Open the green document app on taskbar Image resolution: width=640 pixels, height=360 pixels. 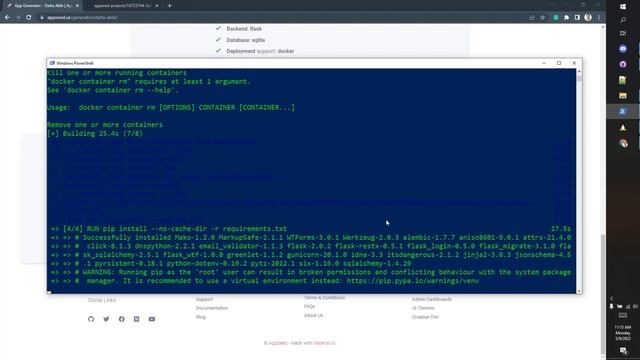pos(623,80)
